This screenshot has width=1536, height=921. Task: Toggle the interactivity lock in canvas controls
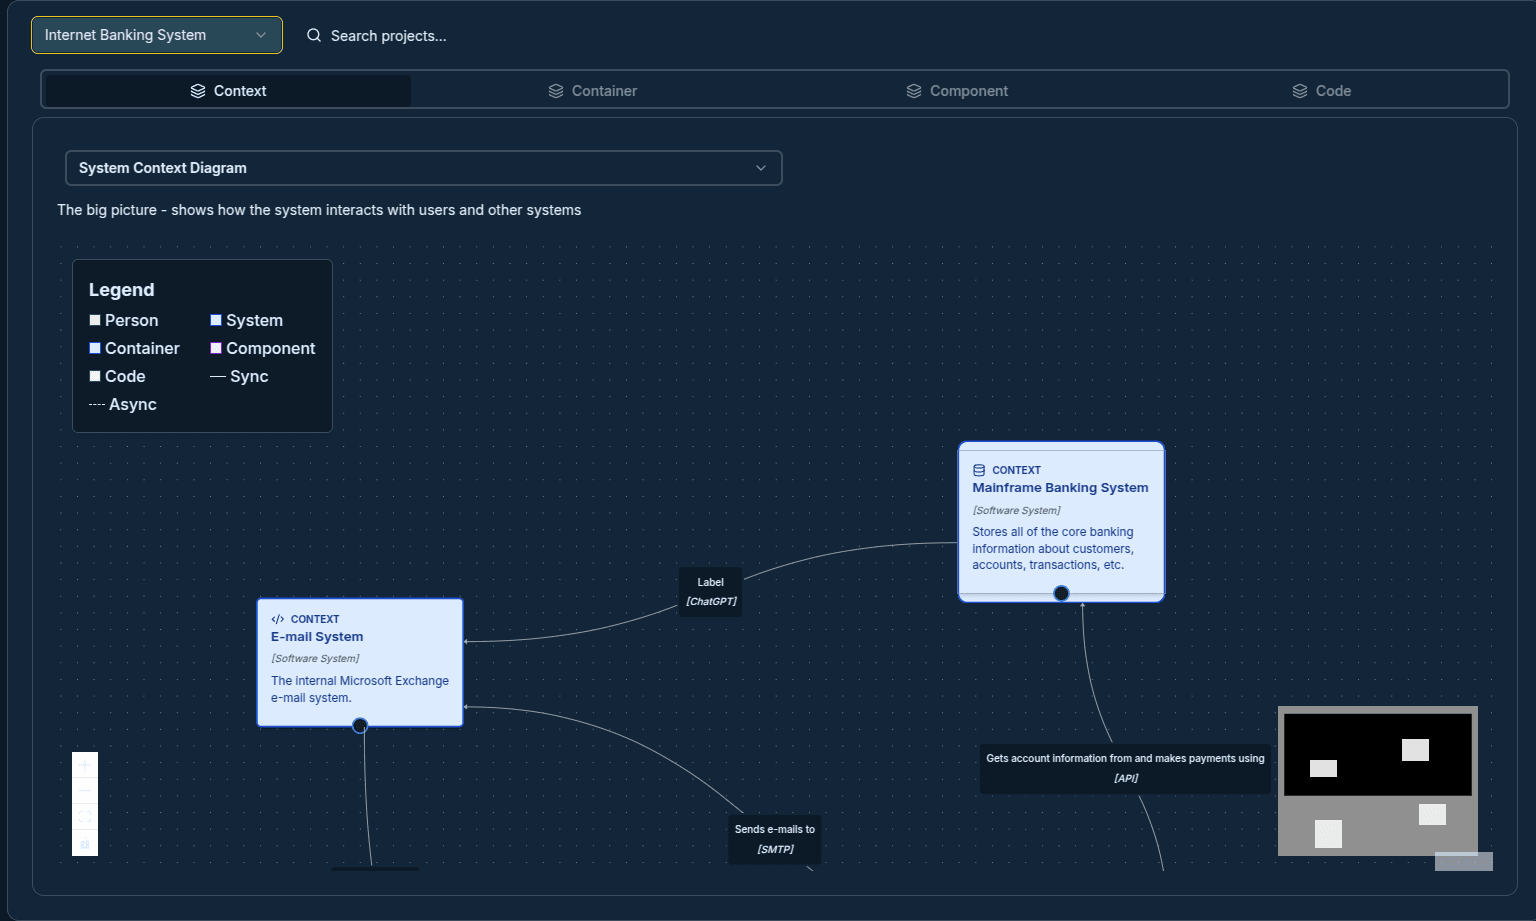coord(85,843)
